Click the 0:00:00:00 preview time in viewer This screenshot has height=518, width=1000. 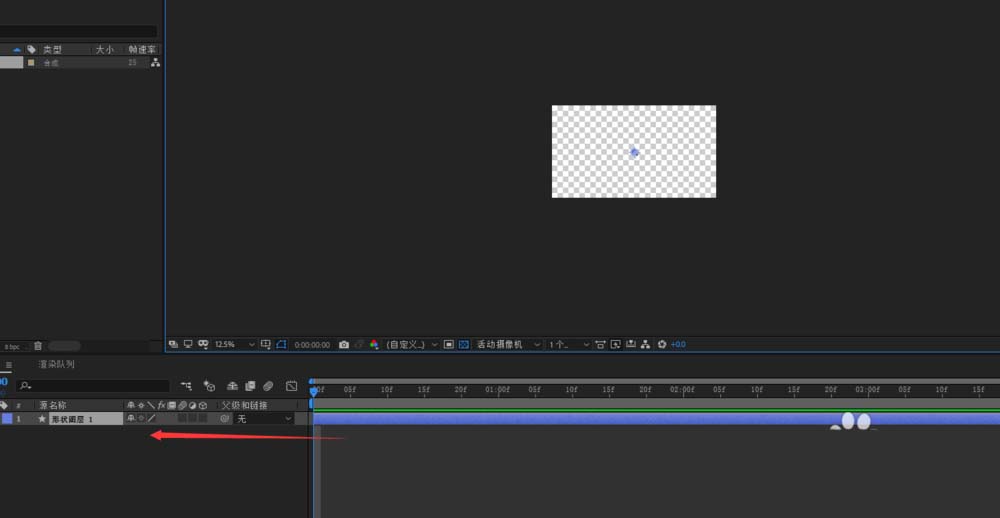(312, 344)
